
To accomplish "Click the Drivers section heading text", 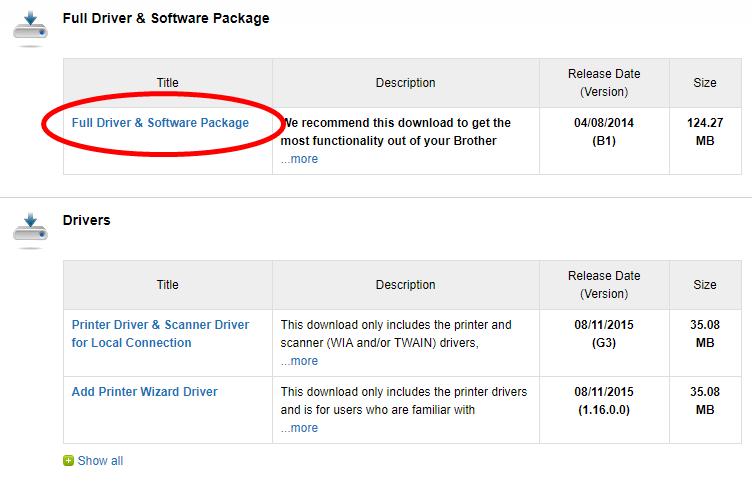I will click(87, 220).
